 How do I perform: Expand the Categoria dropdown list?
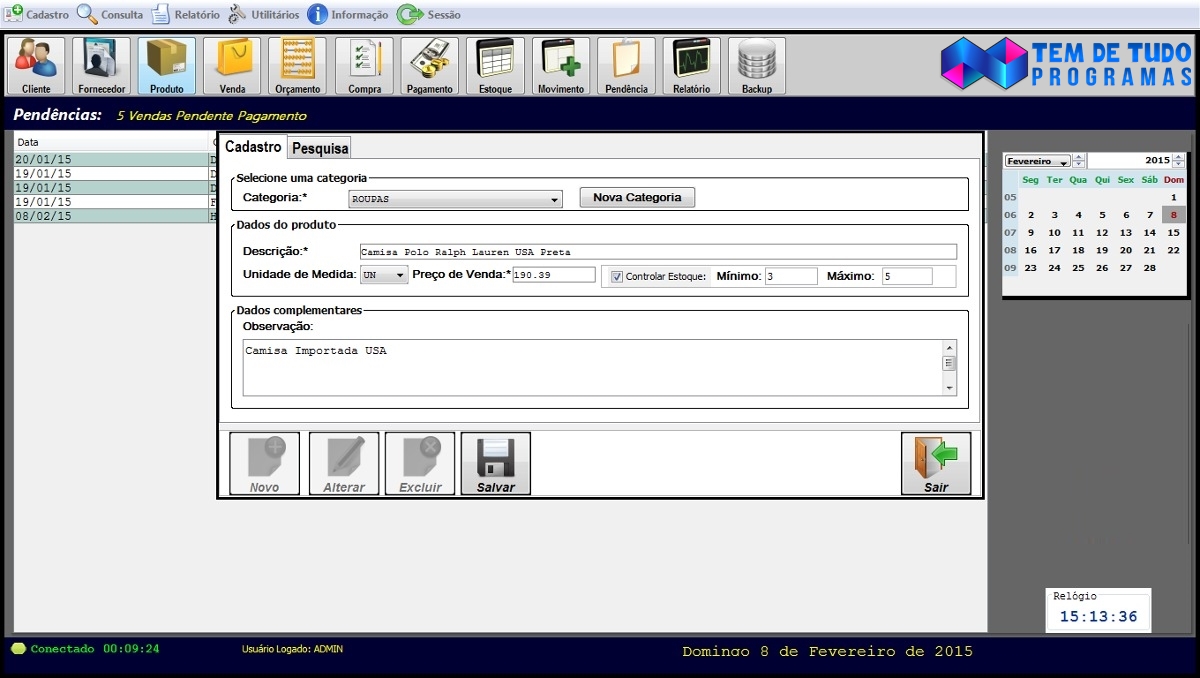click(x=555, y=199)
